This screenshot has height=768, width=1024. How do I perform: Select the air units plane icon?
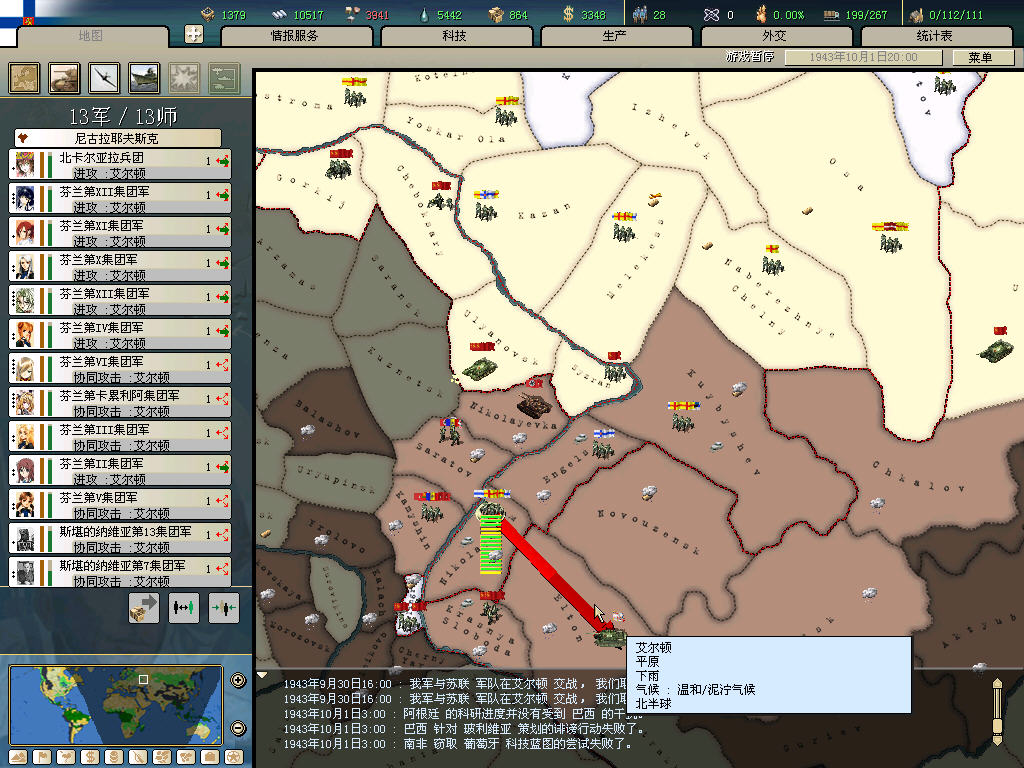point(105,77)
